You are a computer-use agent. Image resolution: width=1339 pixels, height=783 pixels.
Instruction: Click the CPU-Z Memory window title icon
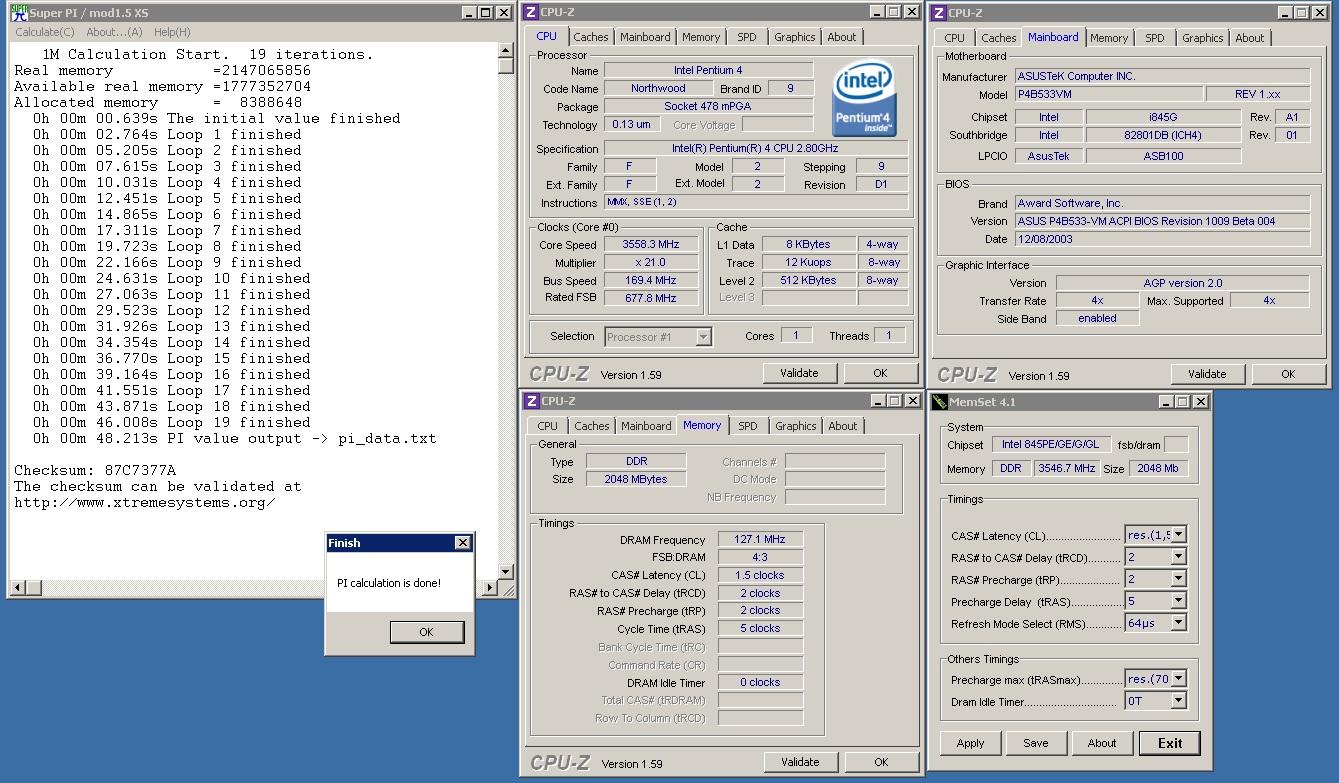point(531,401)
